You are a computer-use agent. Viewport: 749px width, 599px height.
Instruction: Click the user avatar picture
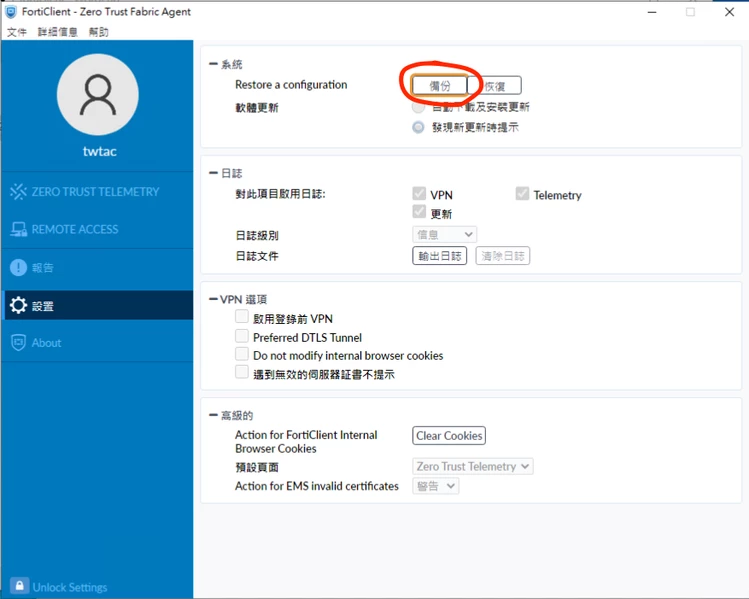click(98, 95)
